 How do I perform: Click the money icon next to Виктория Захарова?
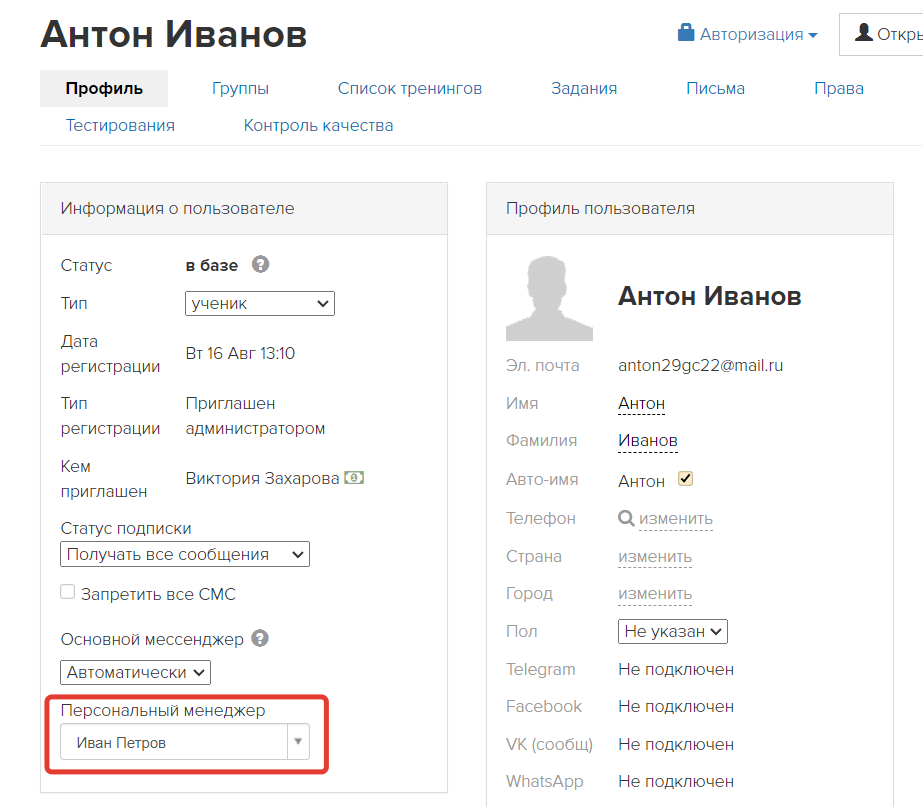(354, 477)
